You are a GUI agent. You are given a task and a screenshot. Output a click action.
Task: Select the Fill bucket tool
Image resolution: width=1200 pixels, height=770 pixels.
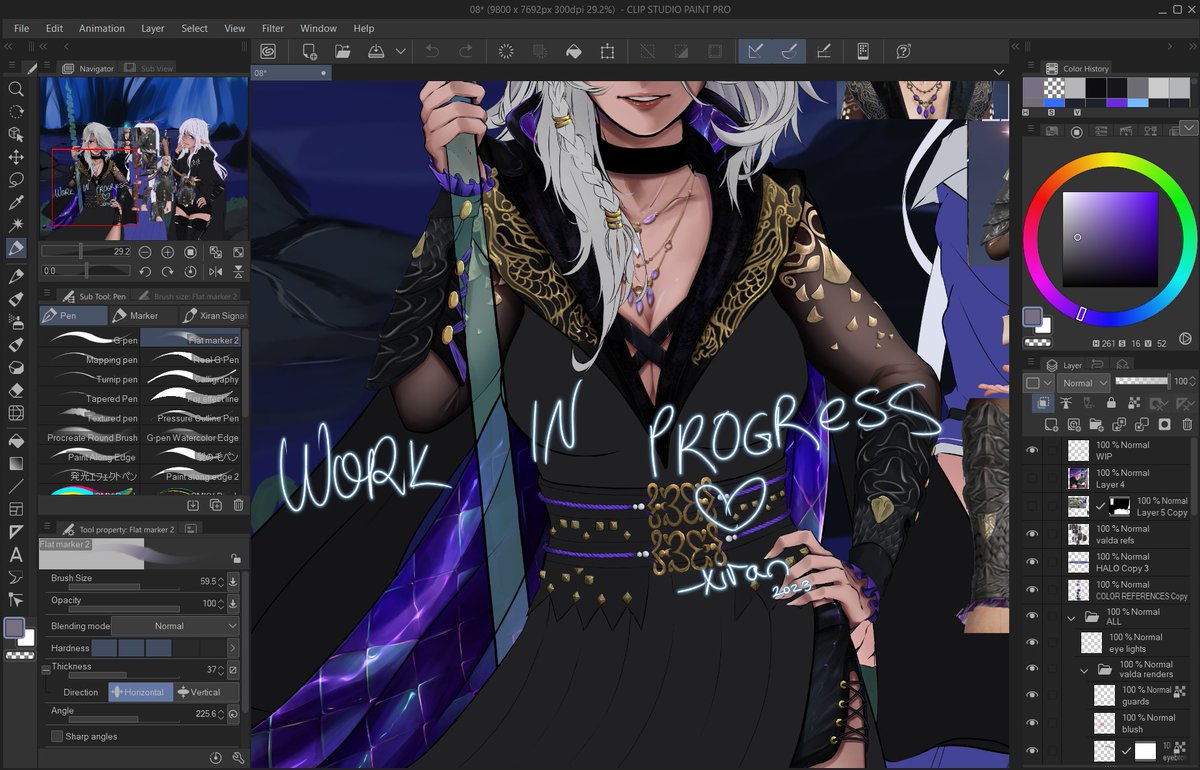tap(16, 440)
